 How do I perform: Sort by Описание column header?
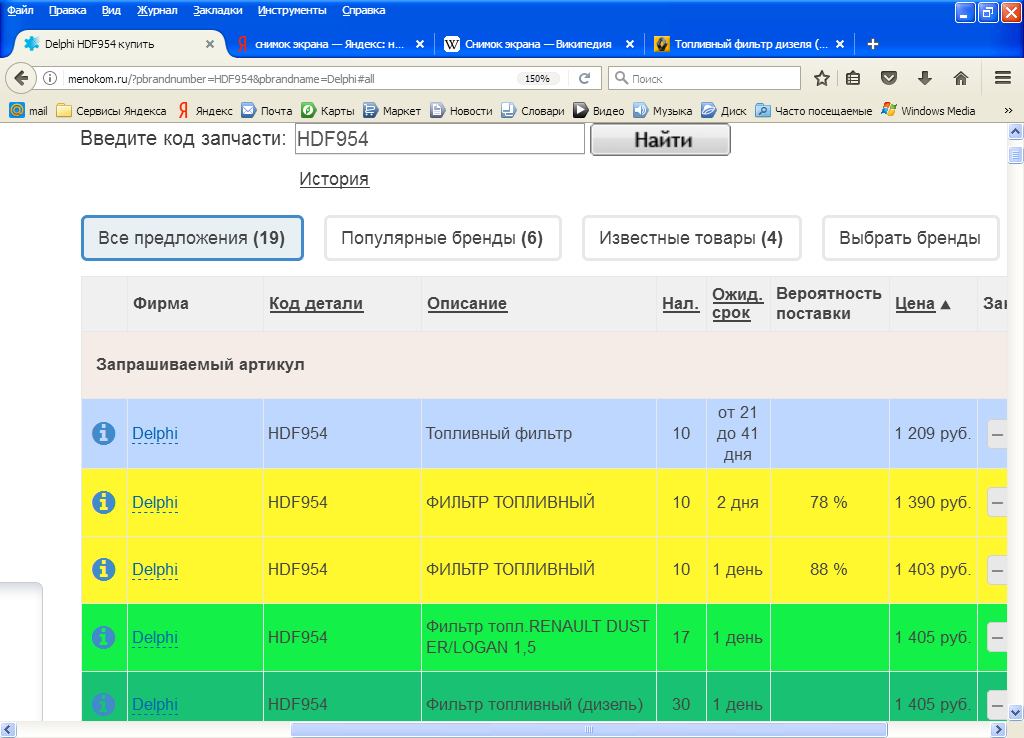[x=467, y=304]
